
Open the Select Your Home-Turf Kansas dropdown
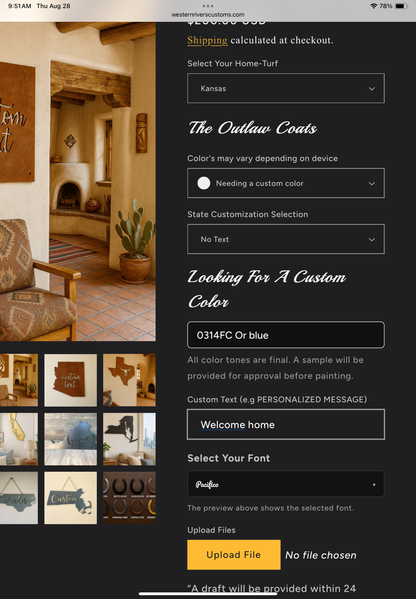point(286,88)
